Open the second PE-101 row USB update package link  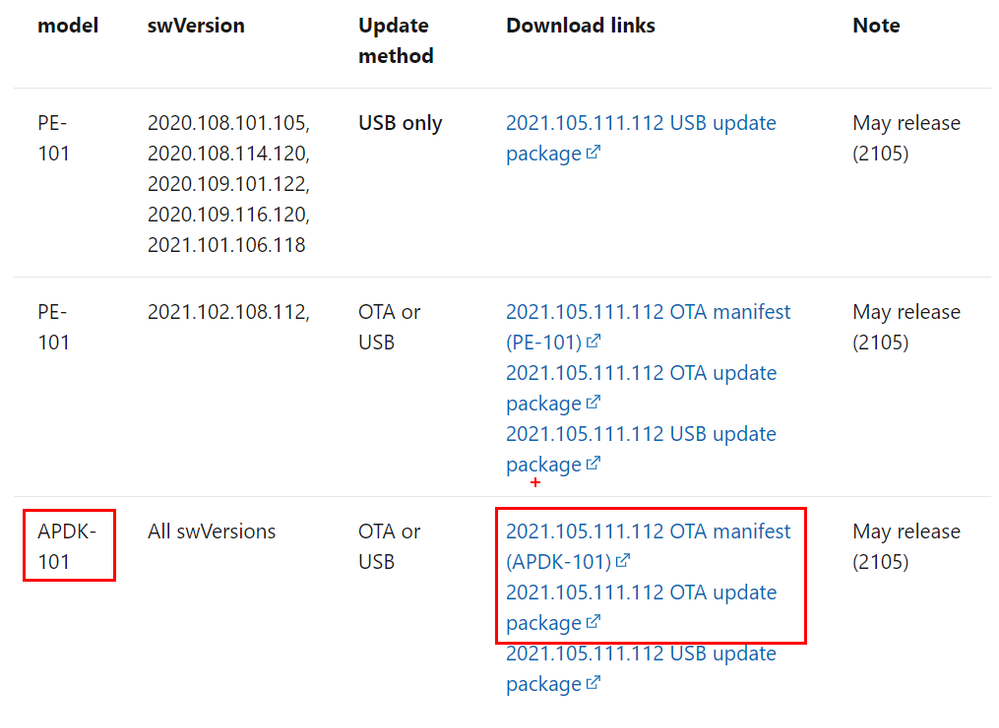pyautogui.click(x=640, y=449)
